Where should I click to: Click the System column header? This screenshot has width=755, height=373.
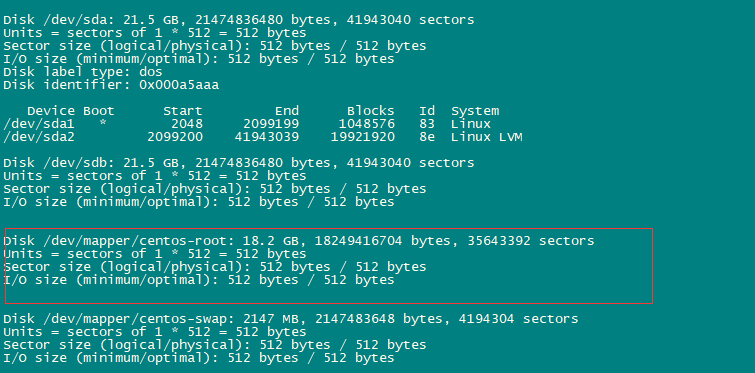pyautogui.click(x=475, y=111)
